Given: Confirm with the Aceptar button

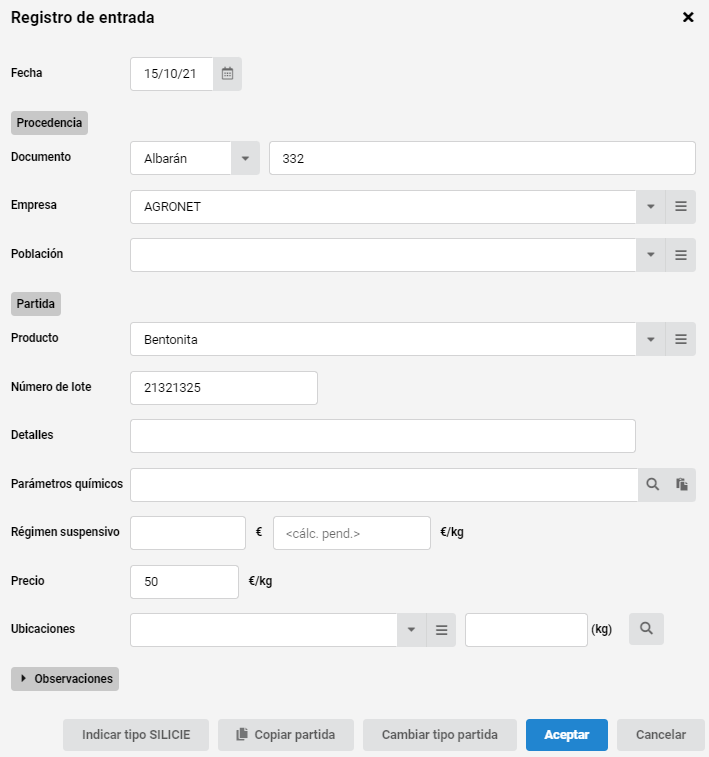Looking at the screenshot, I should tap(567, 735).
